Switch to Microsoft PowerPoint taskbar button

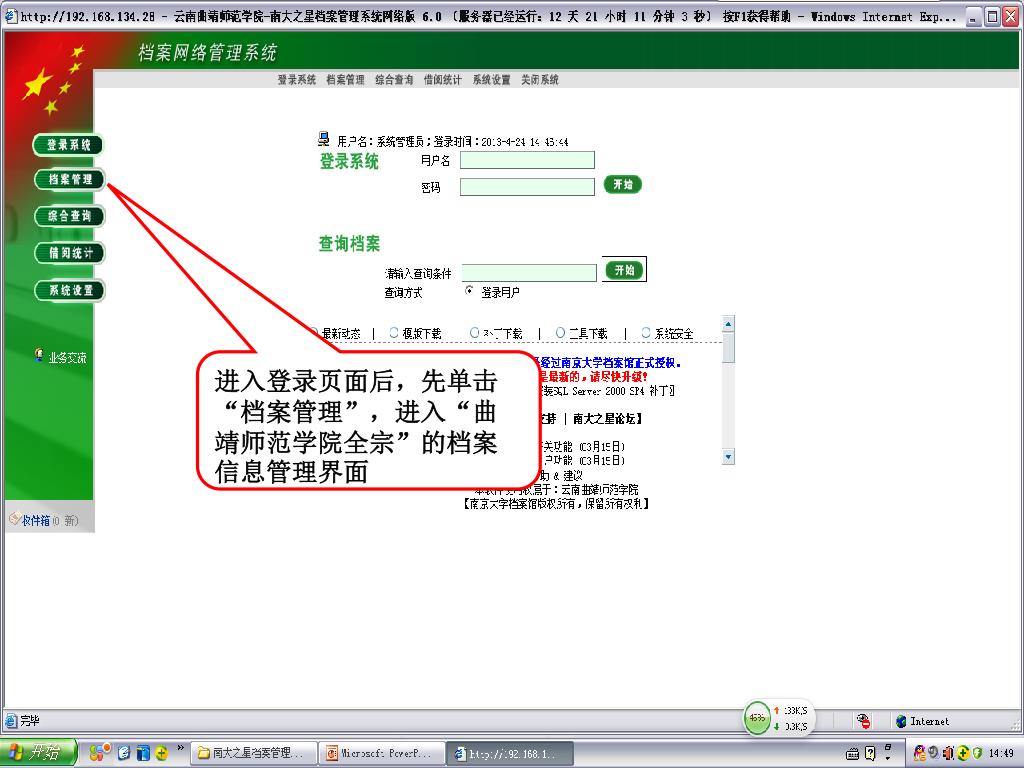pos(383,753)
